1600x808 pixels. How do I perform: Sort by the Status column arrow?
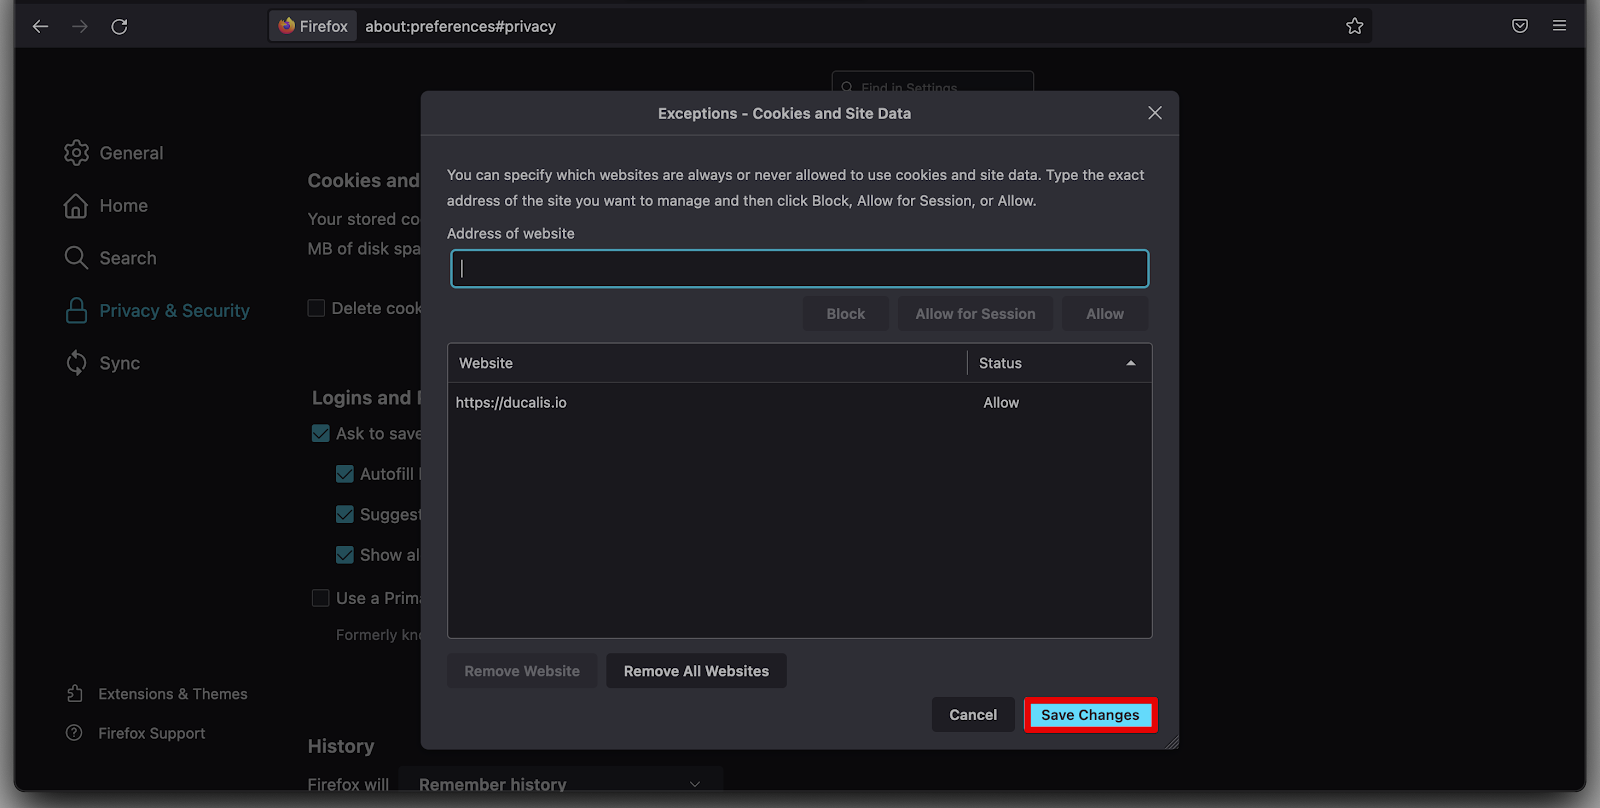click(x=1130, y=363)
